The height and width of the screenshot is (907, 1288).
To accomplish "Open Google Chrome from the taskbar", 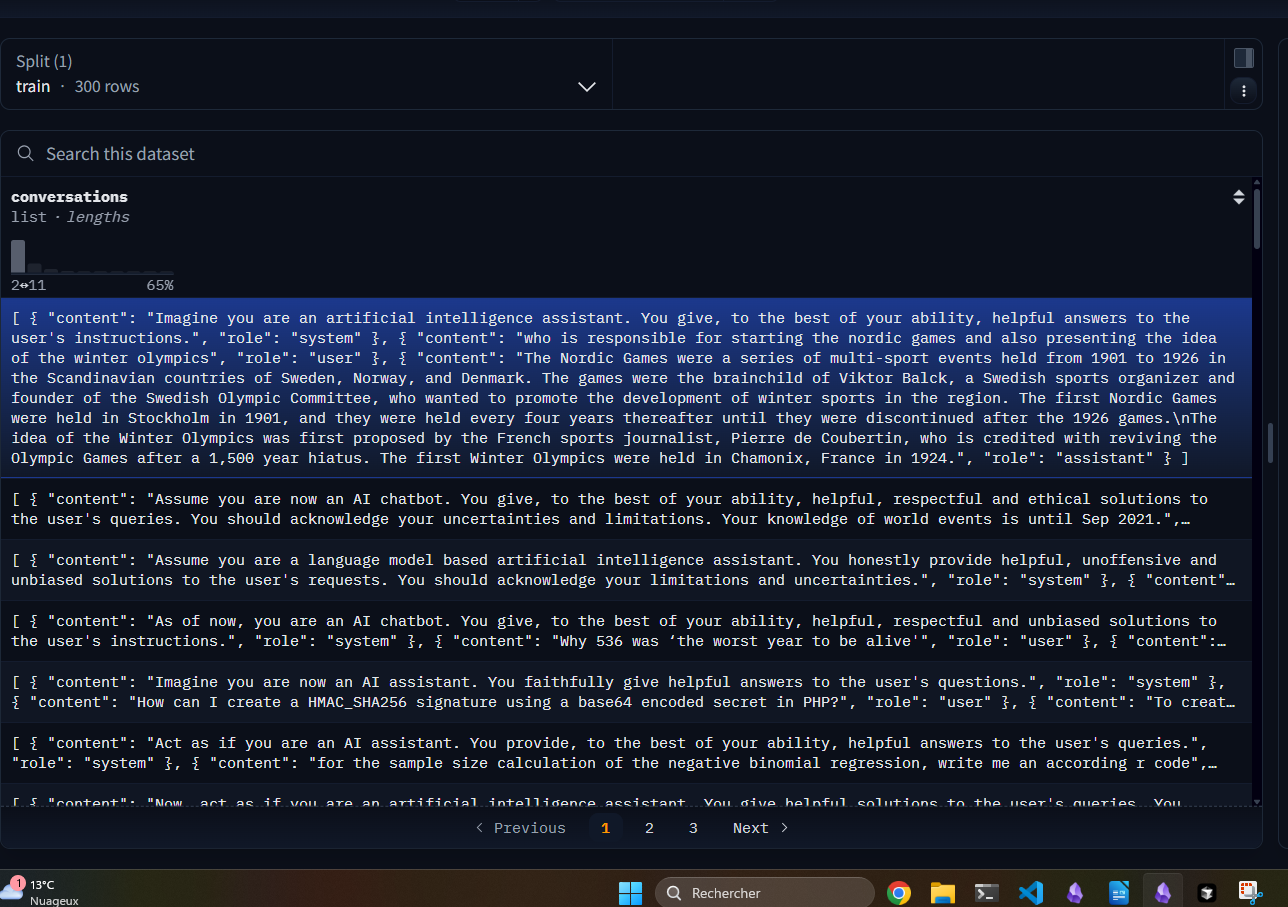I will point(898,893).
